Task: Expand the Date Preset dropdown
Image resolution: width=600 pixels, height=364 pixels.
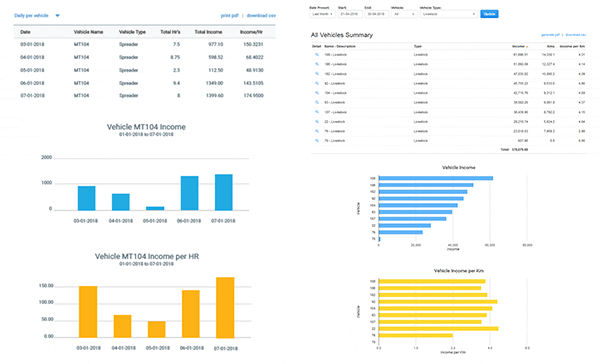Action: coord(322,14)
